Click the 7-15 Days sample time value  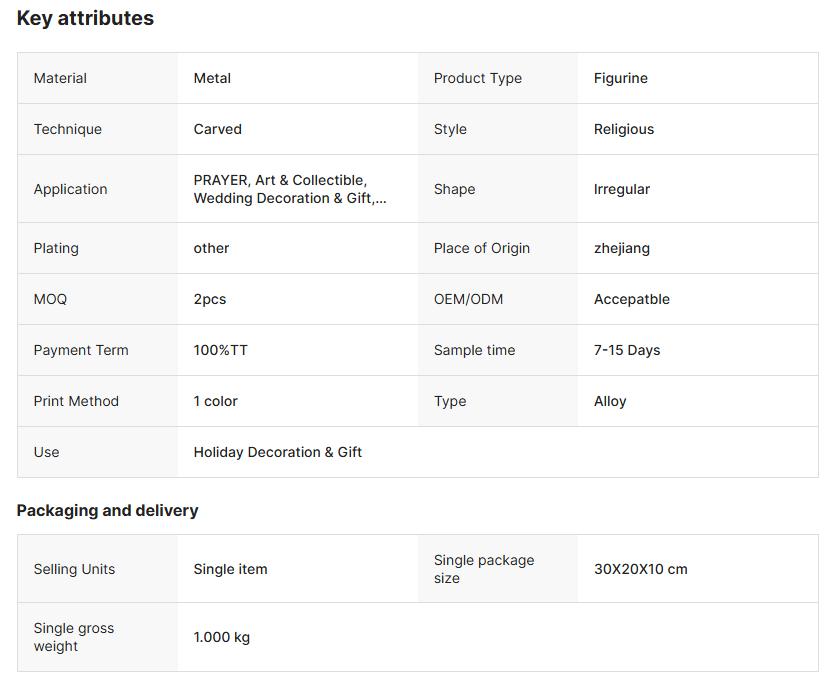click(626, 350)
